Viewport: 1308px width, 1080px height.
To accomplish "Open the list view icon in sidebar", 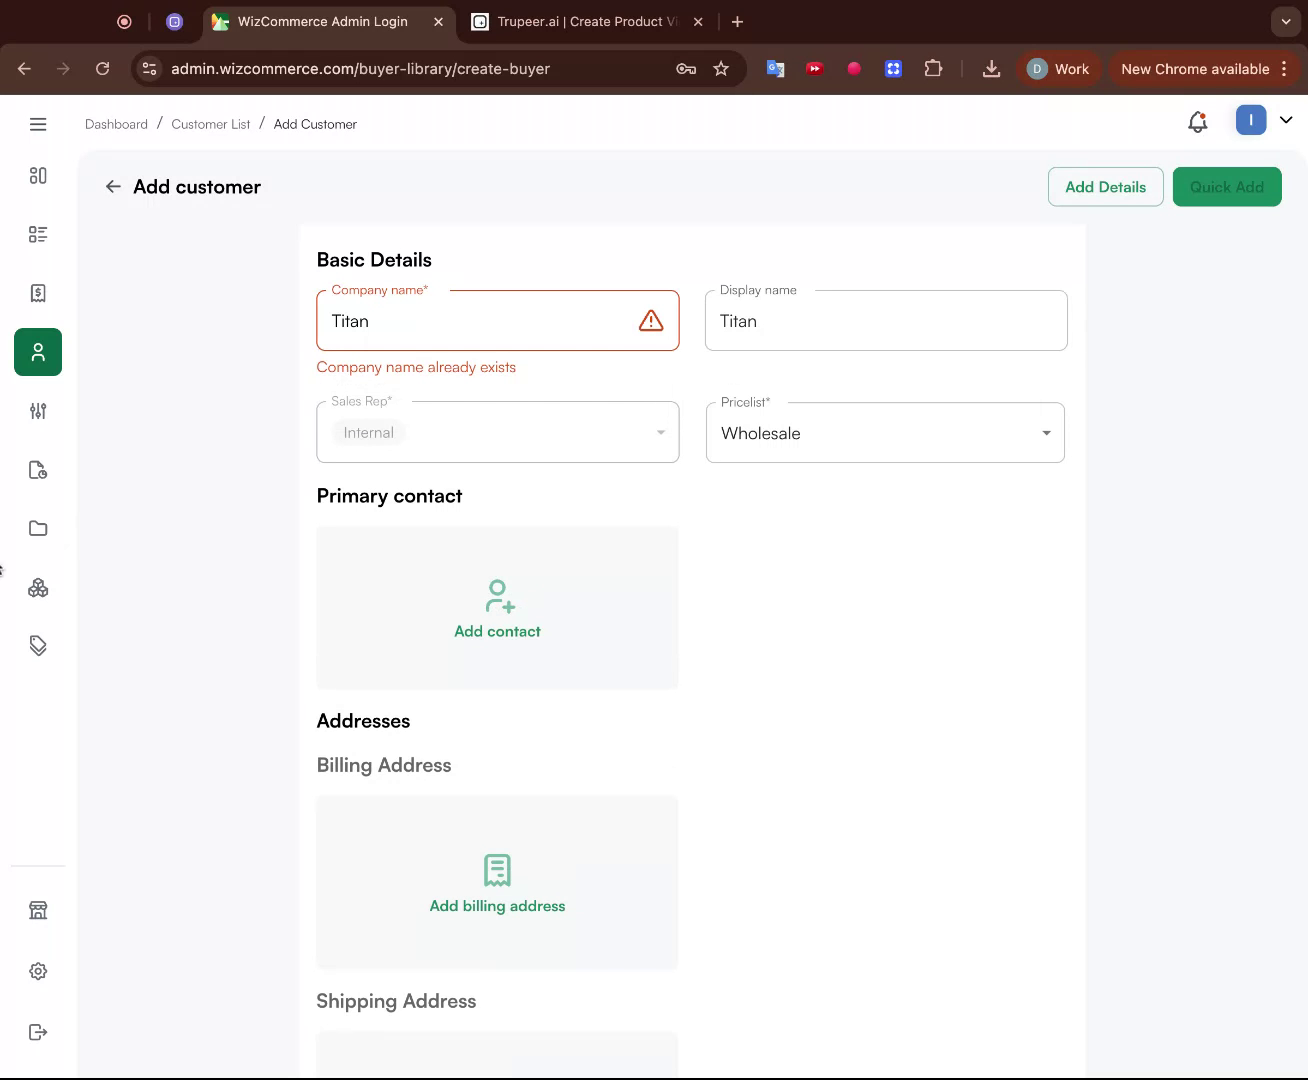I will [38, 234].
